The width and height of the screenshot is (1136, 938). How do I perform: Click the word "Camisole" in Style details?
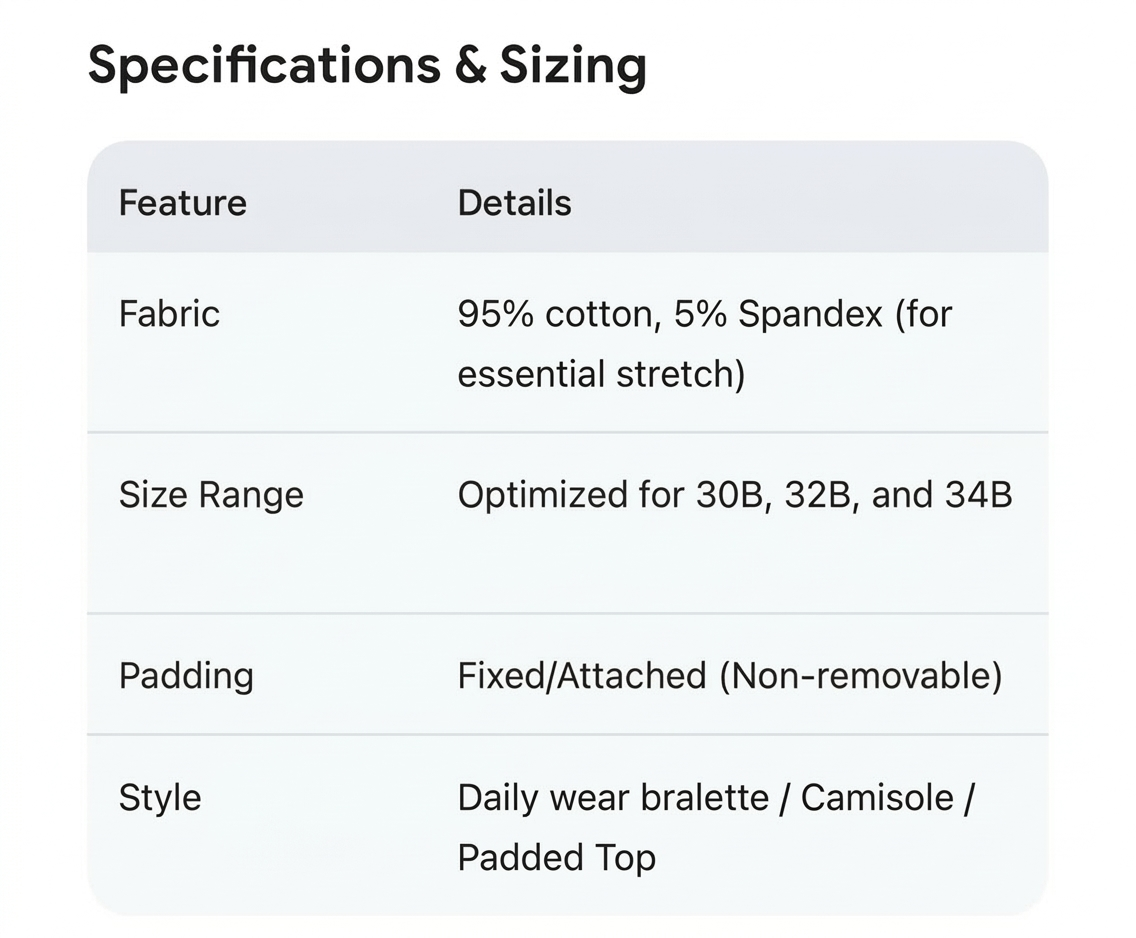pyautogui.click(x=877, y=798)
